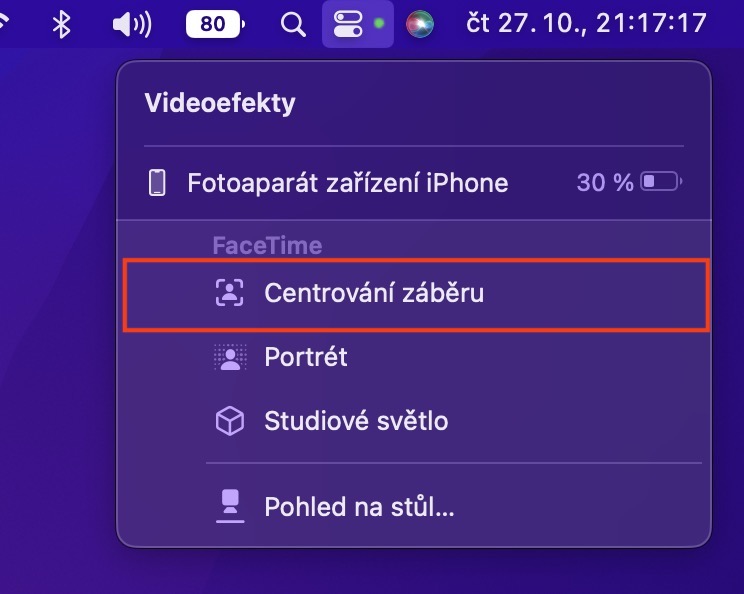Click the Bluetooth icon in menu bar
Image resolution: width=744 pixels, height=594 pixels.
pos(61,24)
